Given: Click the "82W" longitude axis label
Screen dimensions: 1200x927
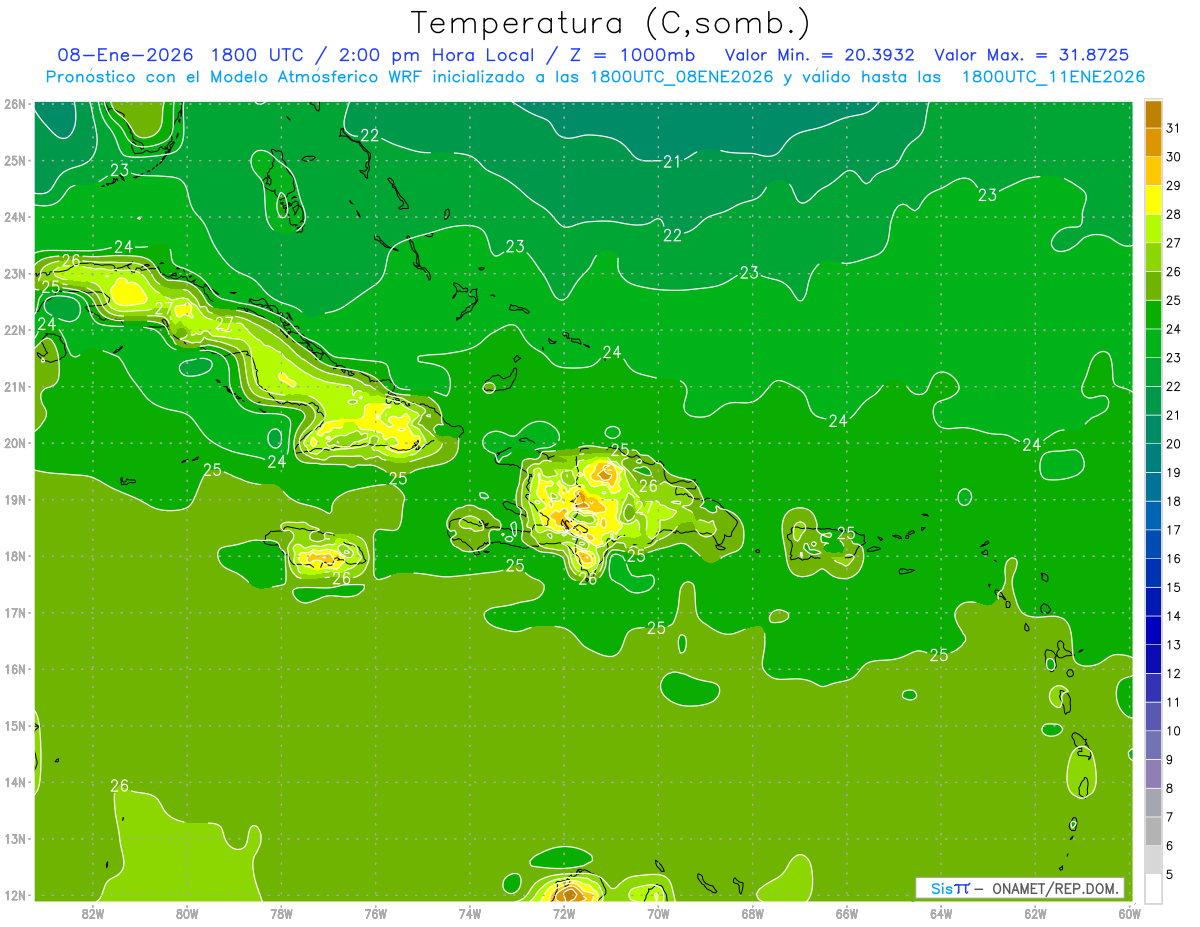Looking at the screenshot, I should (92, 913).
